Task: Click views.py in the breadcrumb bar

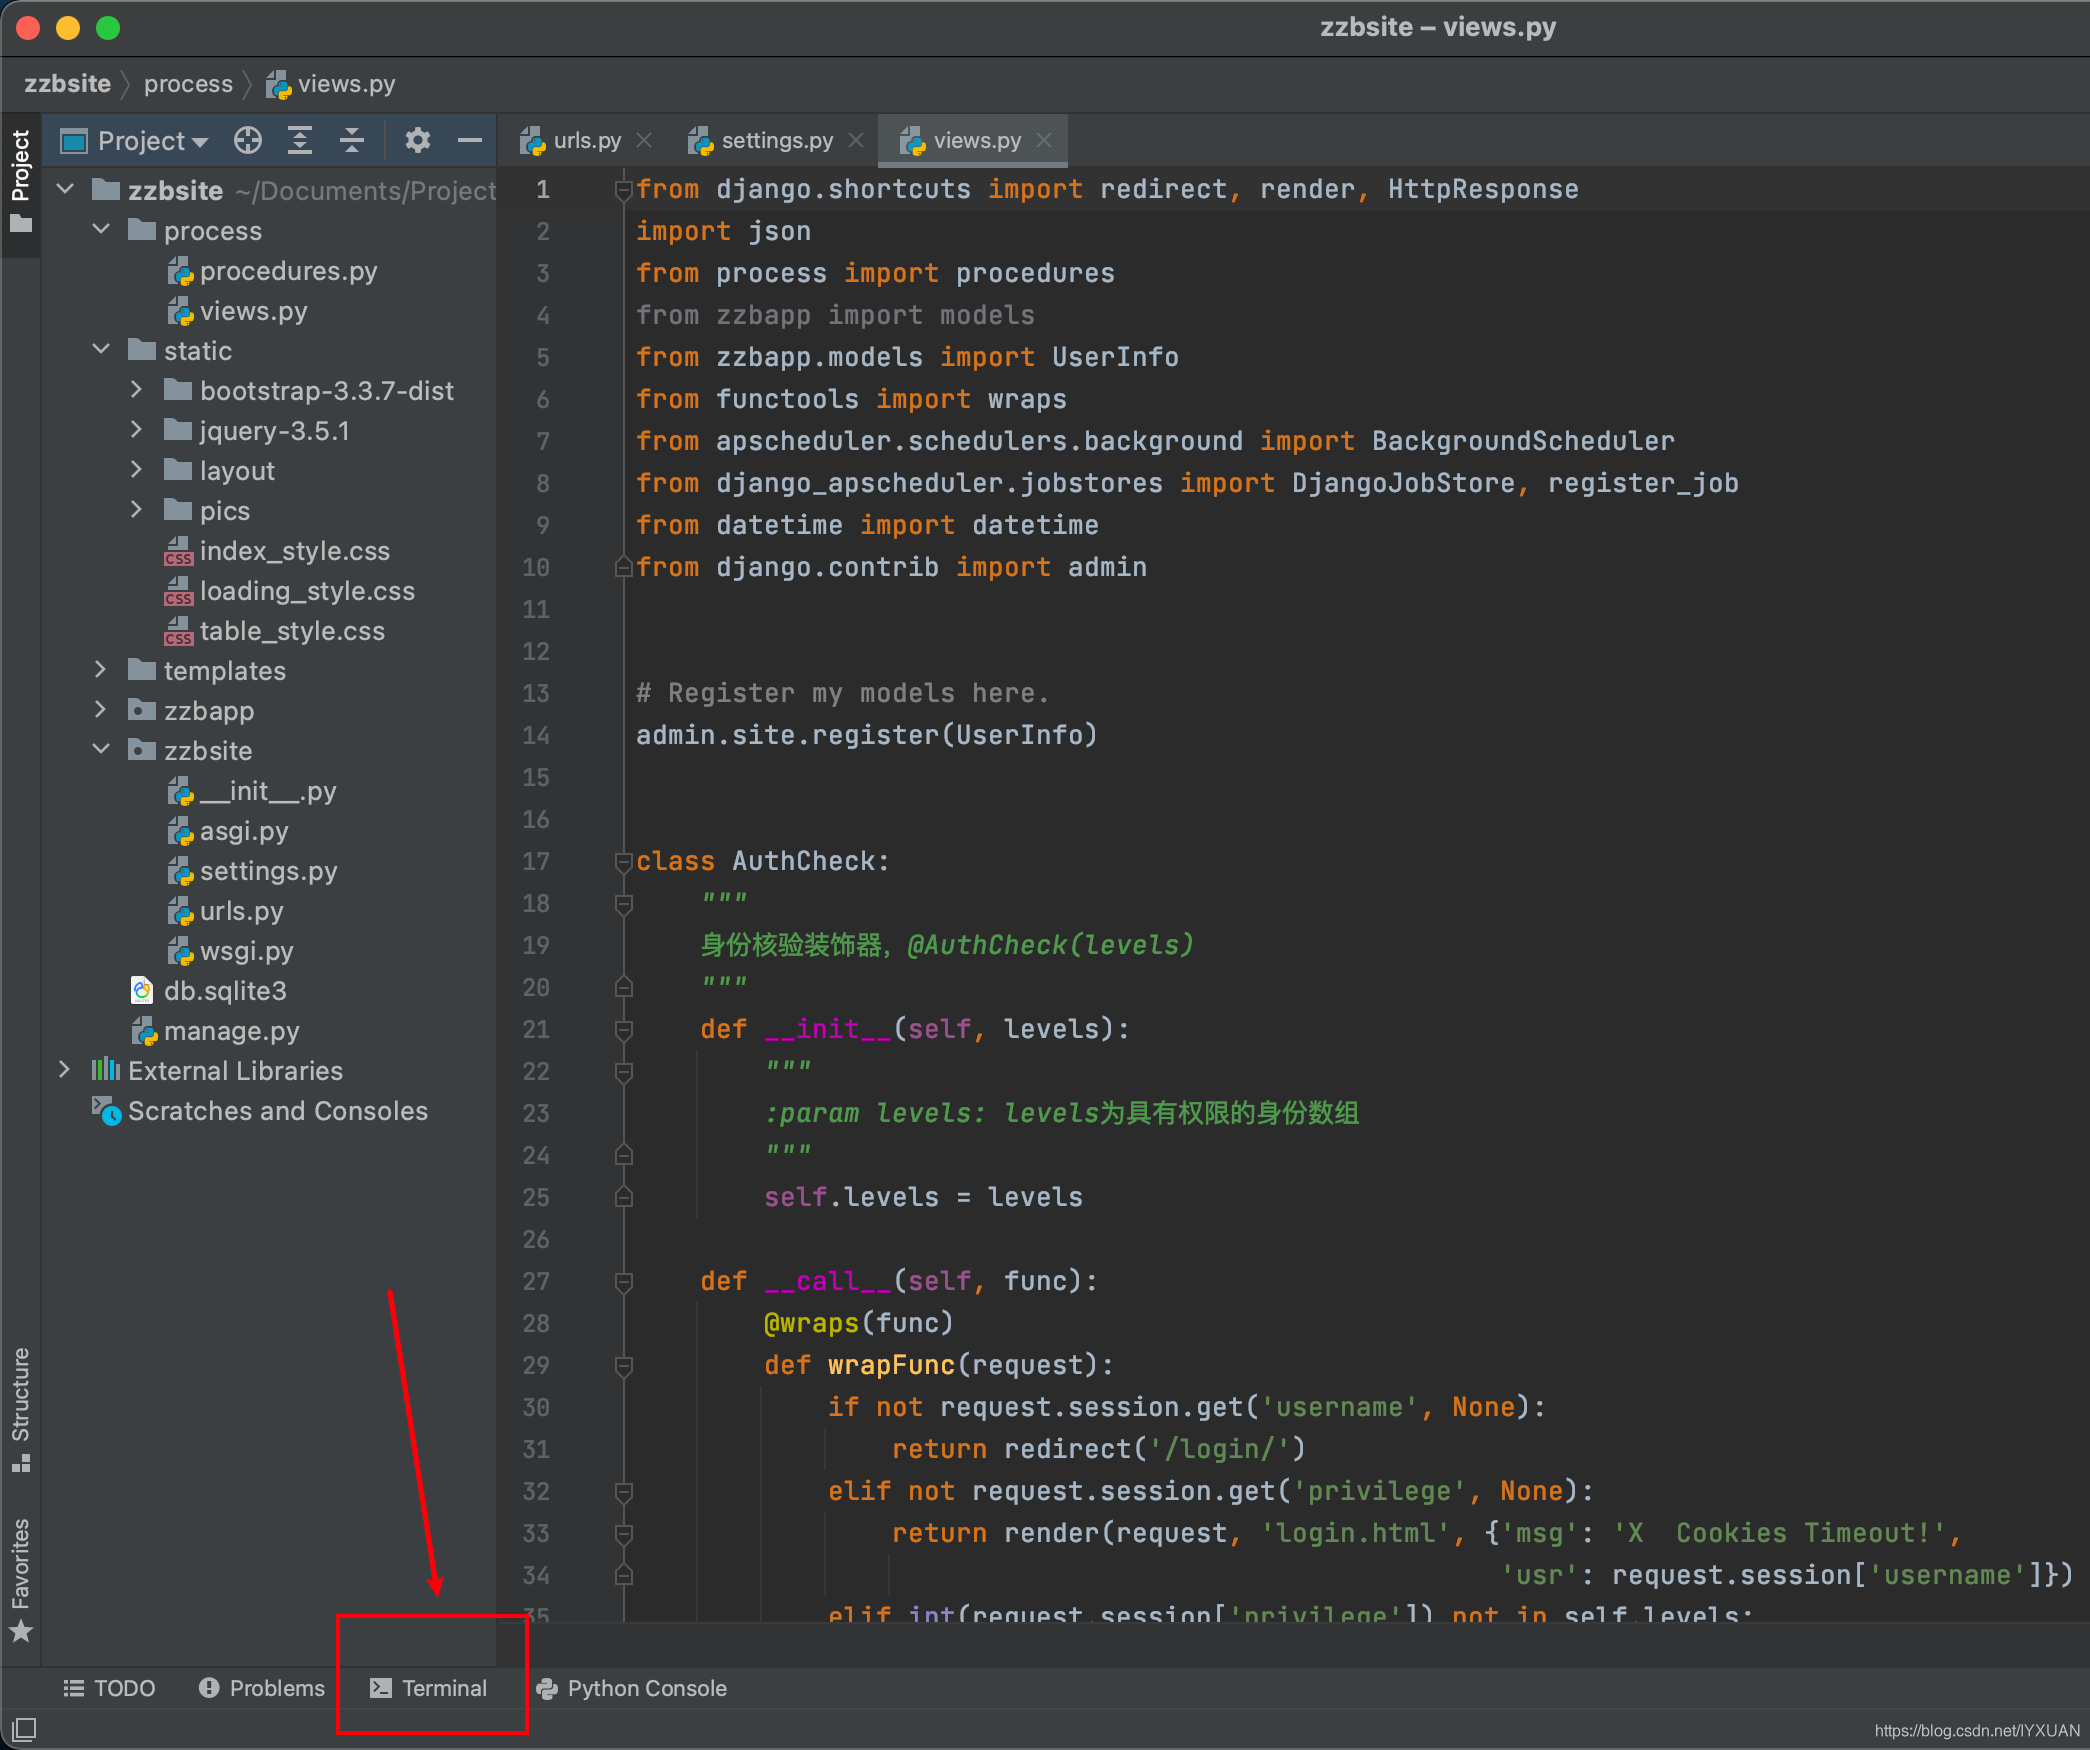Action: pos(331,84)
